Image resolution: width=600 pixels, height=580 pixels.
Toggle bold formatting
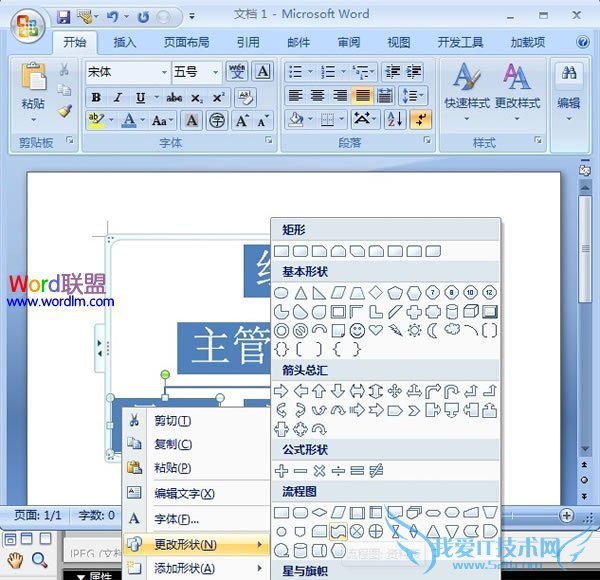(96, 98)
